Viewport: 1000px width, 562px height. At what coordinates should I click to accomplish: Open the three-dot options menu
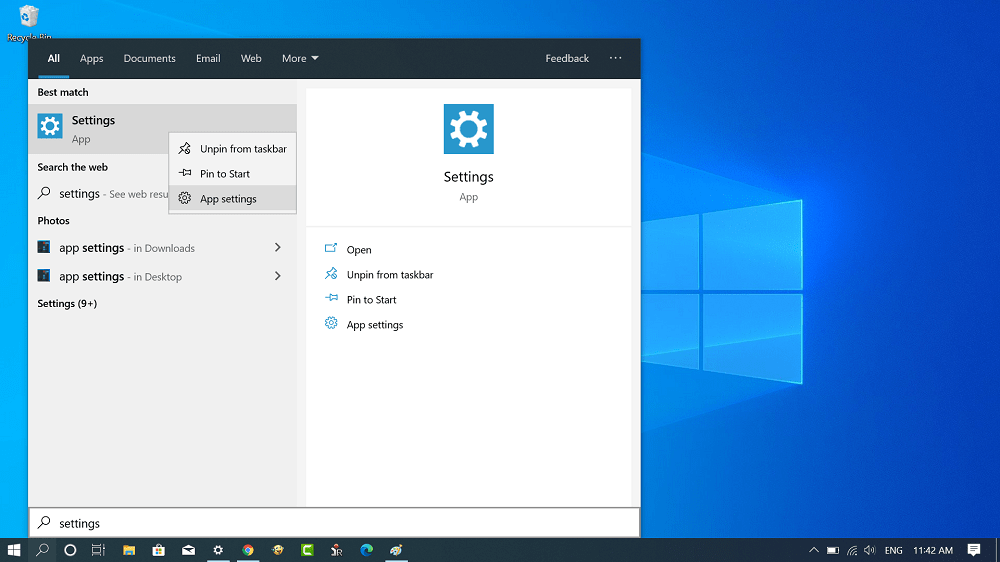(615, 58)
